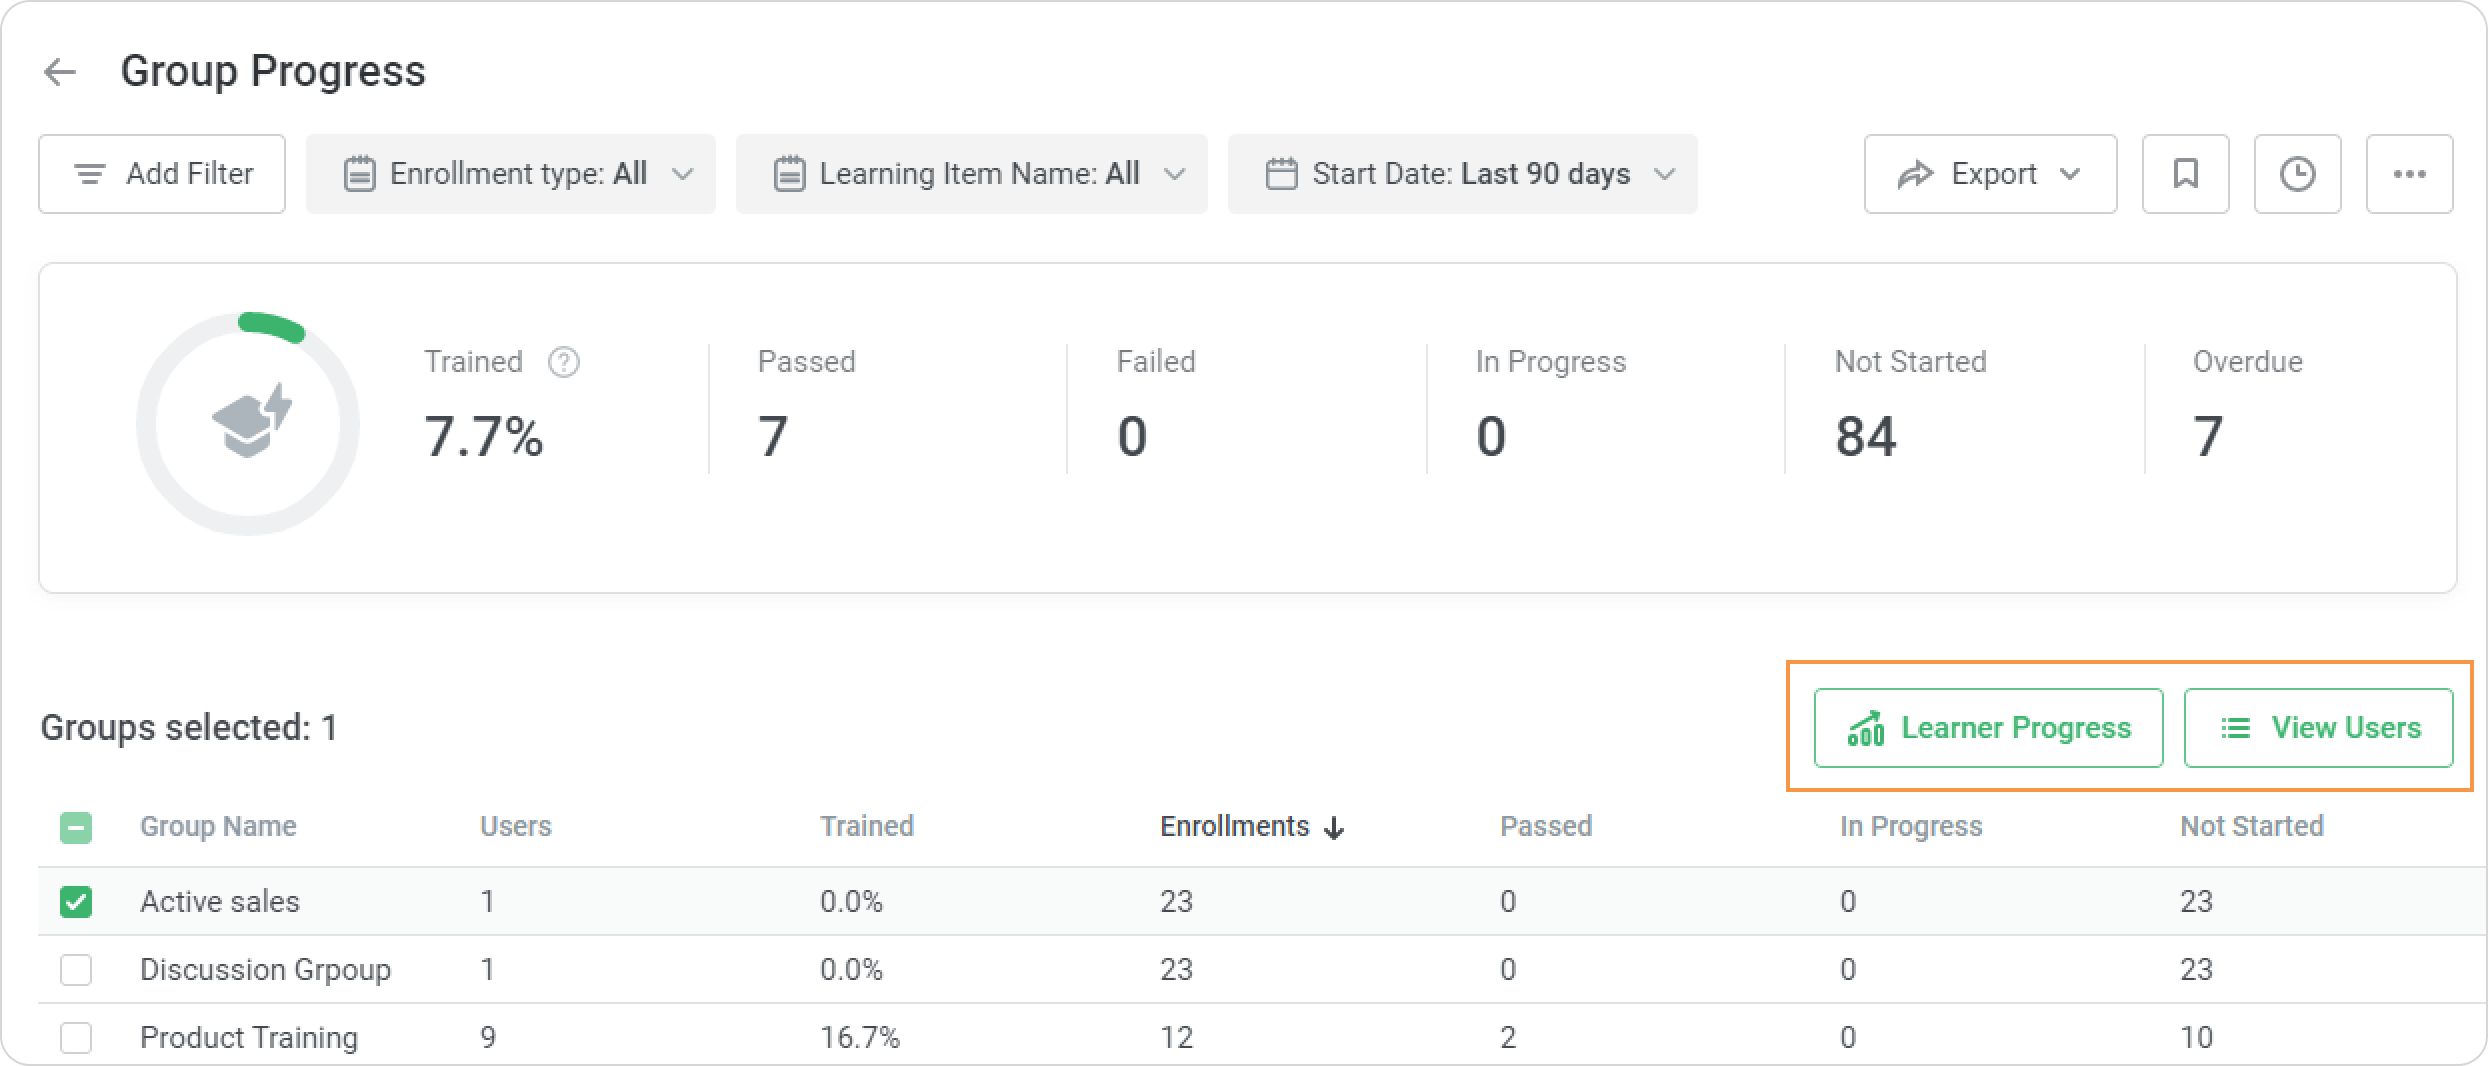Image resolution: width=2488 pixels, height=1066 pixels.
Task: Click the Add Filter lines icon
Action: (x=90, y=174)
